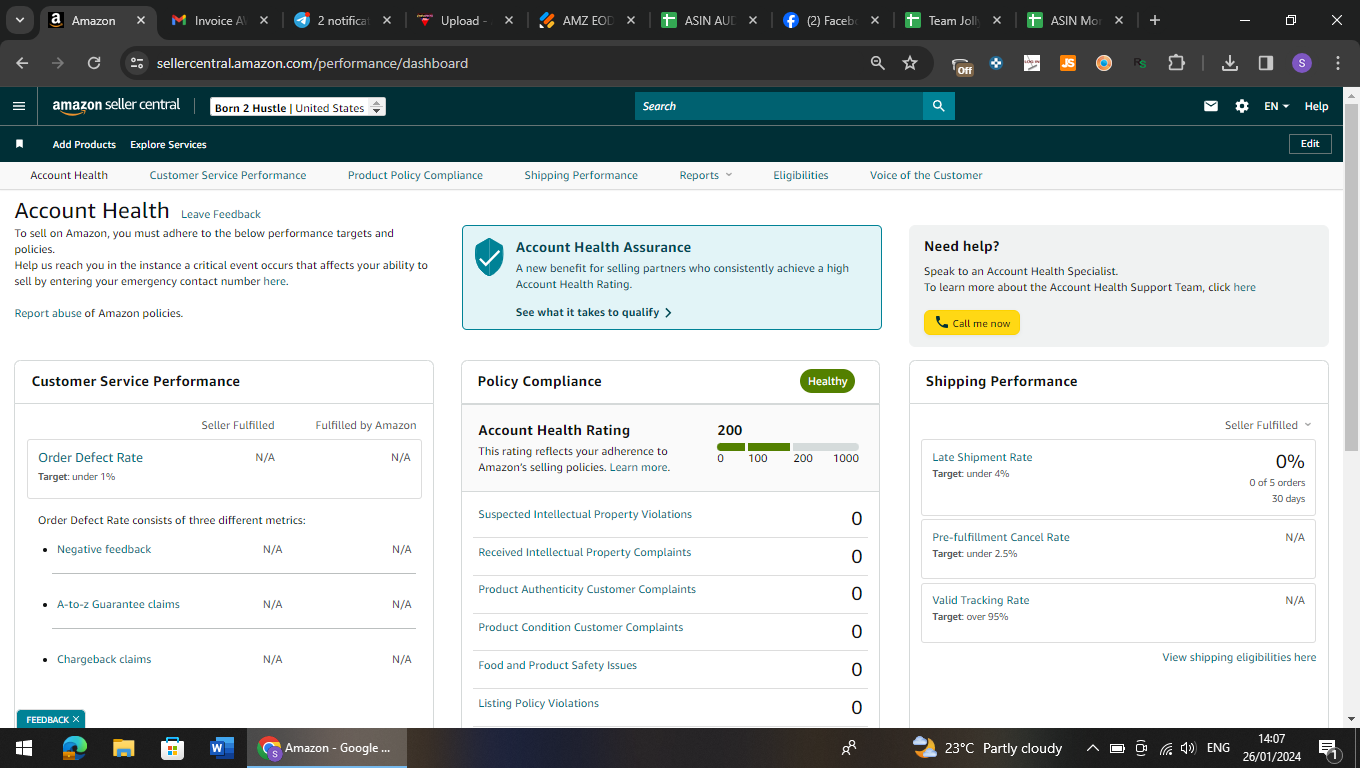
Task: Click the Edit button
Action: (x=1310, y=144)
